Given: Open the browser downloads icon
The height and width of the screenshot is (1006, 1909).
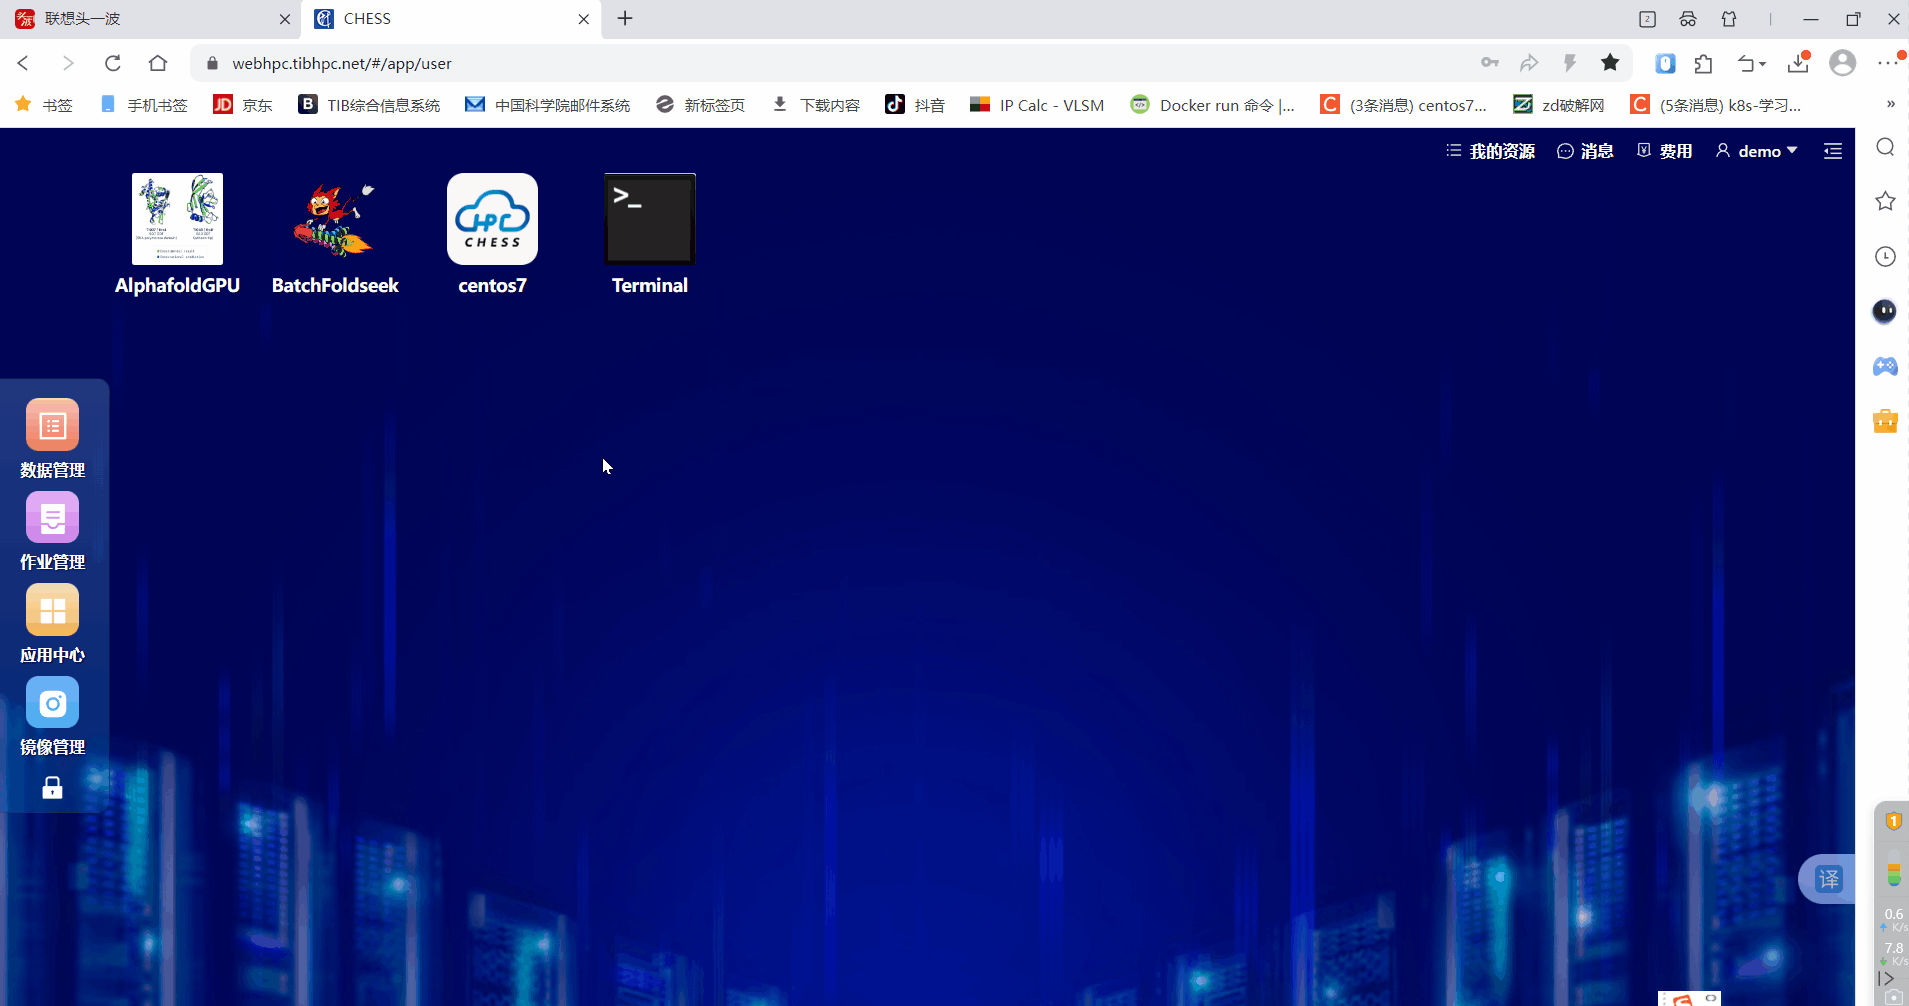Looking at the screenshot, I should (1798, 63).
